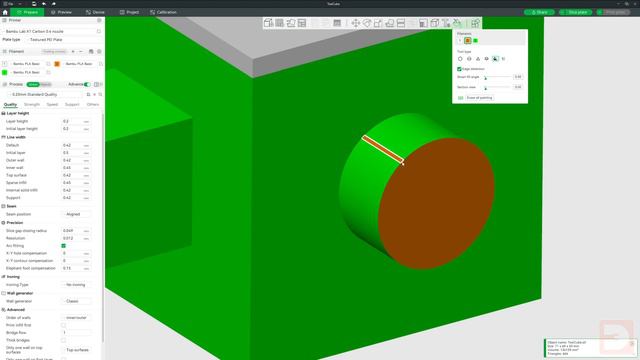Click the Redo arrow in the title bar
The height and width of the screenshot is (360, 640).
(53, 4)
